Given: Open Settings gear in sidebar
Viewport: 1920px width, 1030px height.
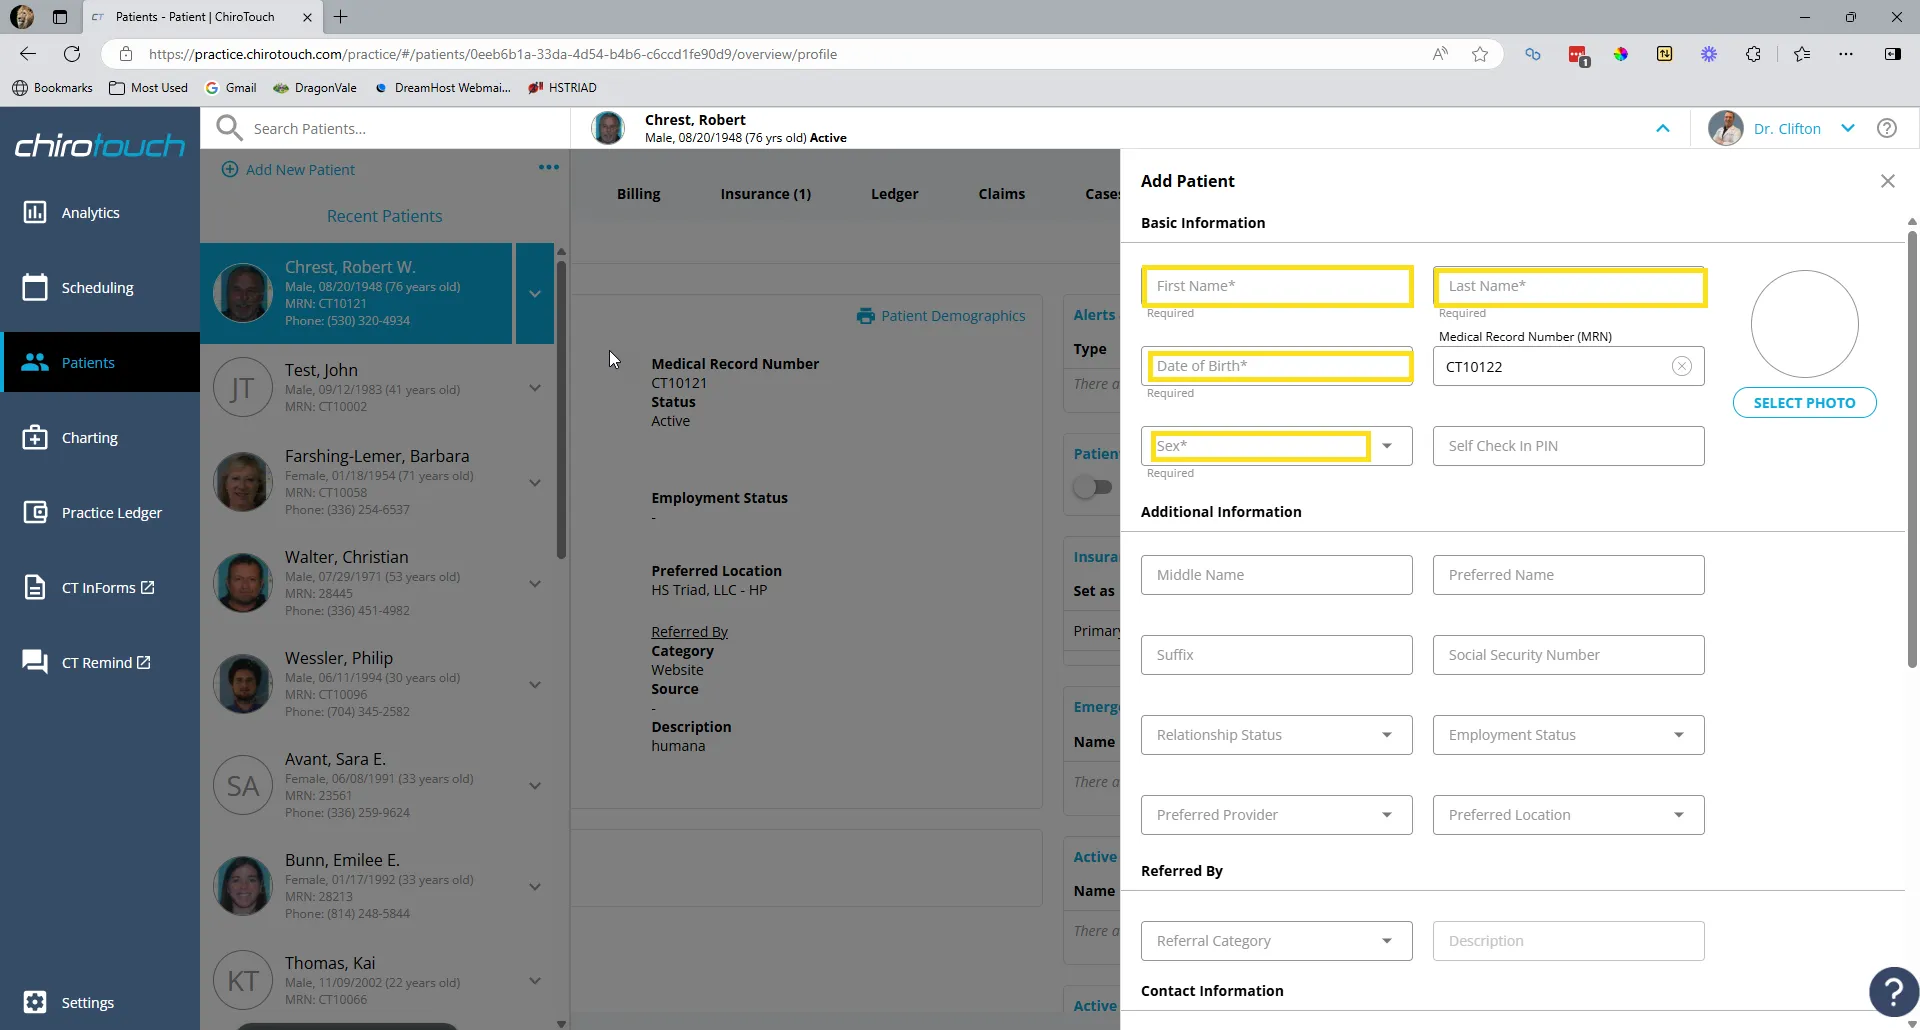Looking at the screenshot, I should (35, 1002).
